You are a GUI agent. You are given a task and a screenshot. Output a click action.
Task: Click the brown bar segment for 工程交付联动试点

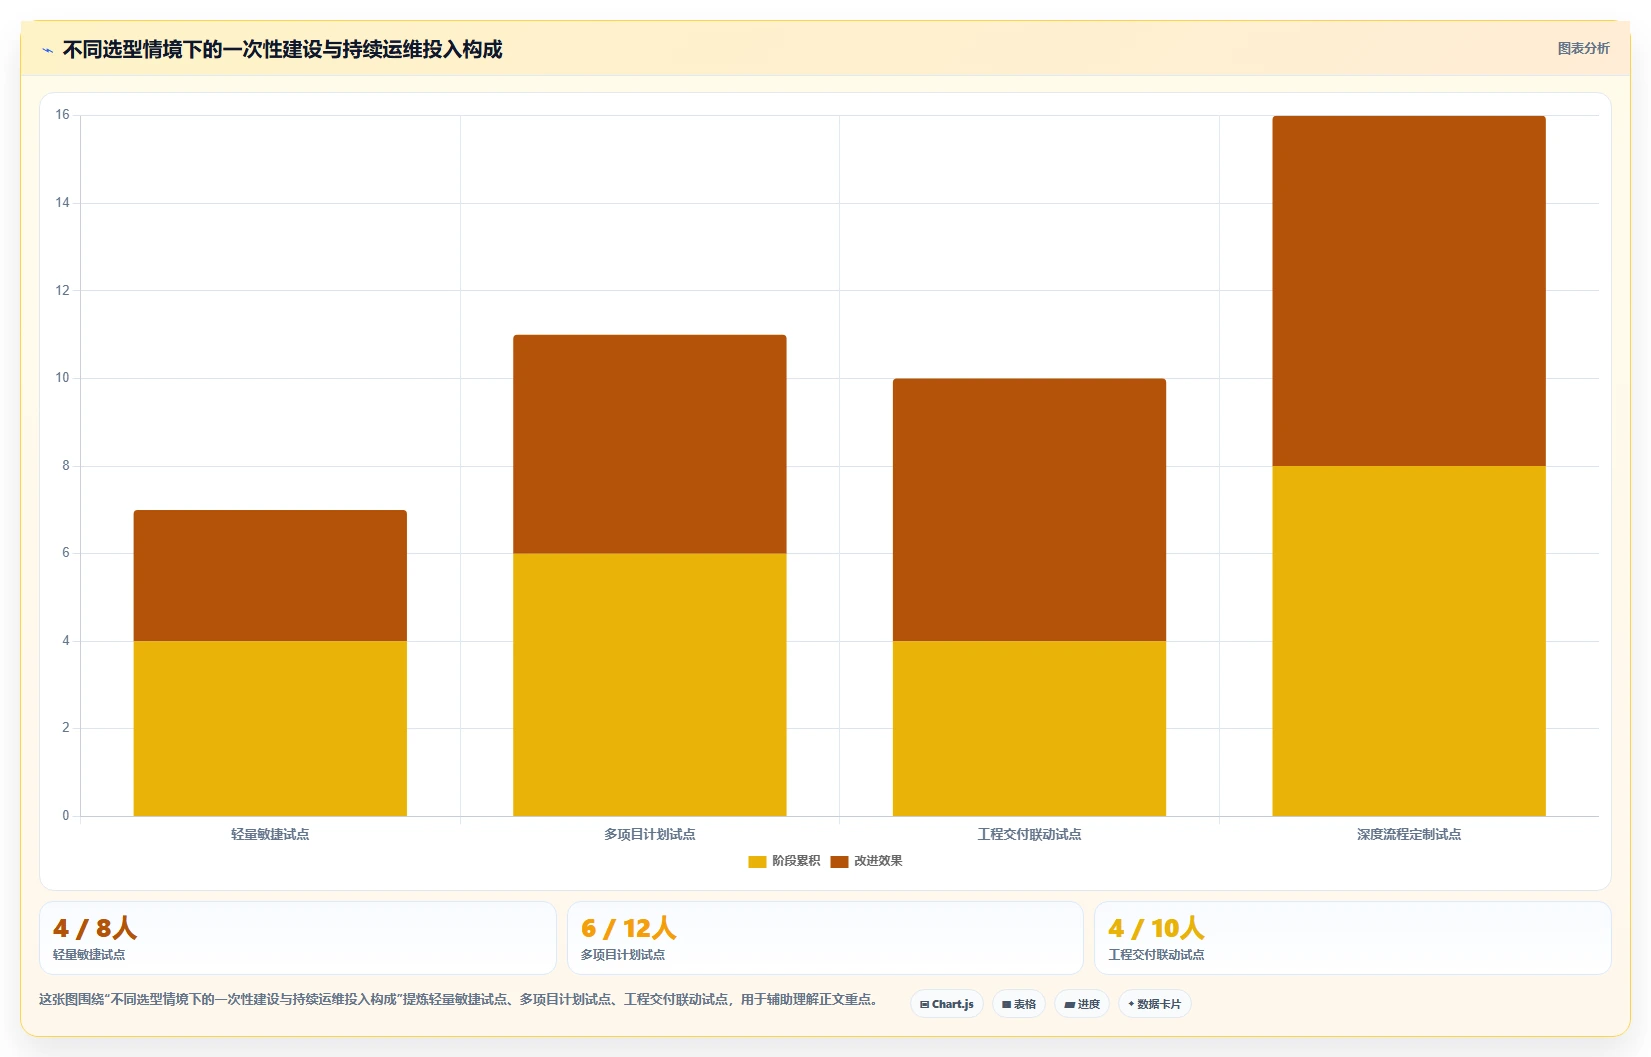tap(1029, 510)
